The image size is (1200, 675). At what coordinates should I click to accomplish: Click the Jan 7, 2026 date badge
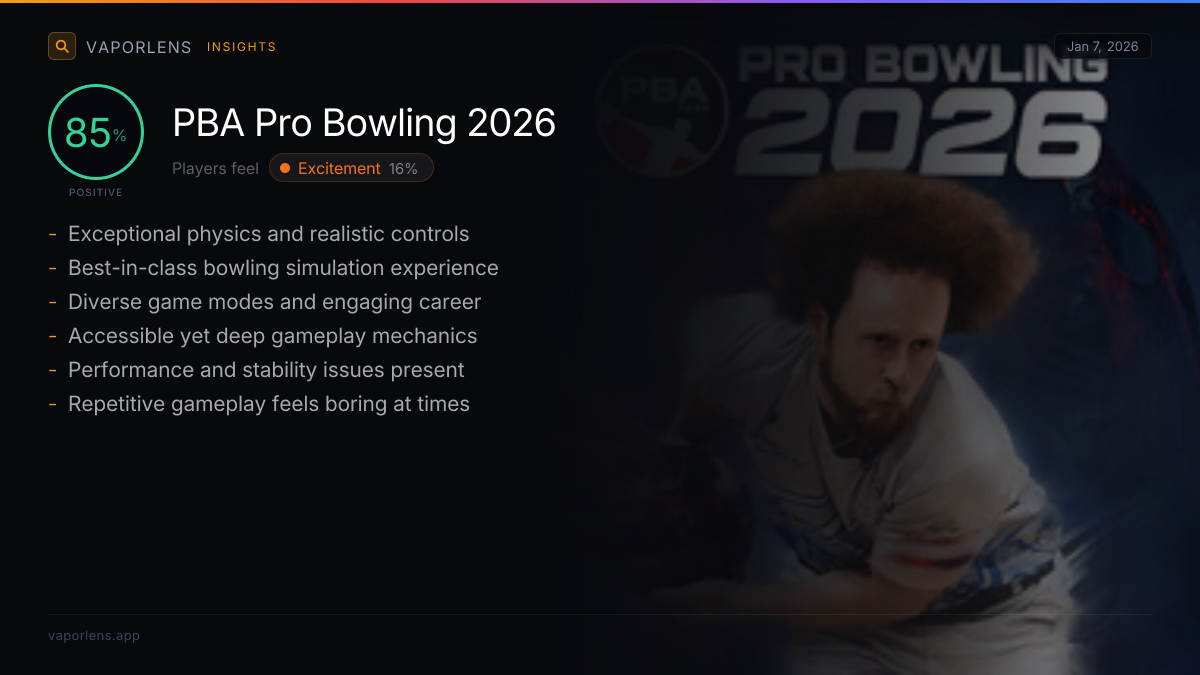1103,47
